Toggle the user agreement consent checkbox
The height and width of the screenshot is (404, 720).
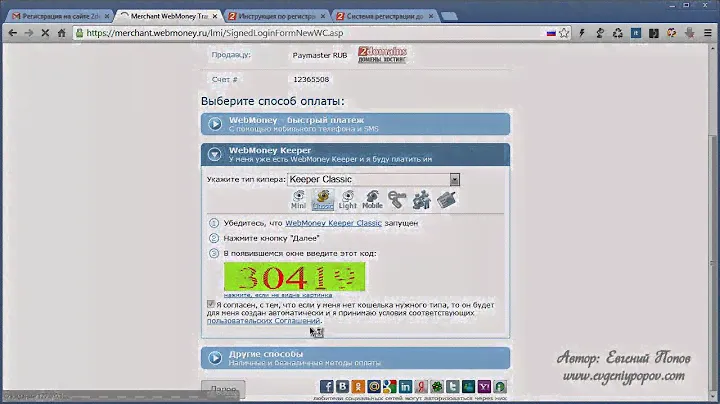point(210,303)
